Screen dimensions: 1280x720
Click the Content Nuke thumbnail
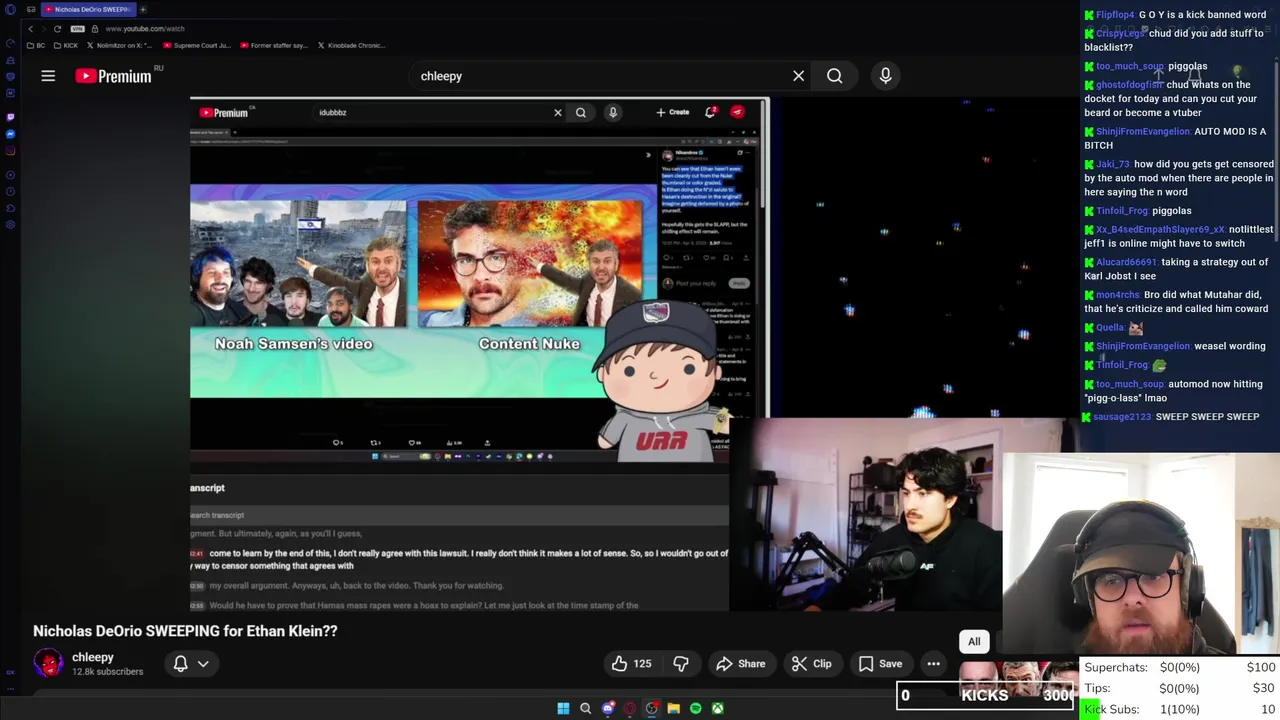[x=530, y=264]
